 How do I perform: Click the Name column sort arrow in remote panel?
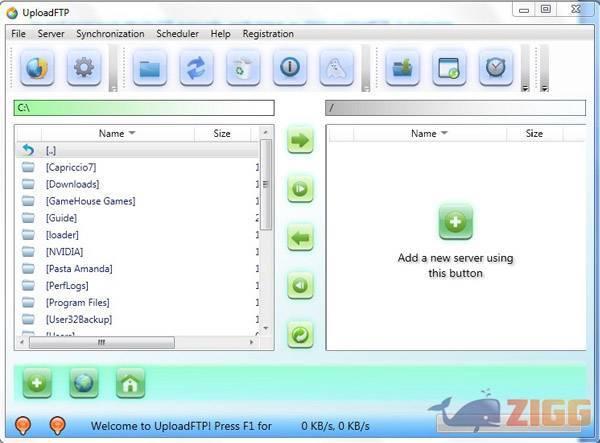click(444, 133)
